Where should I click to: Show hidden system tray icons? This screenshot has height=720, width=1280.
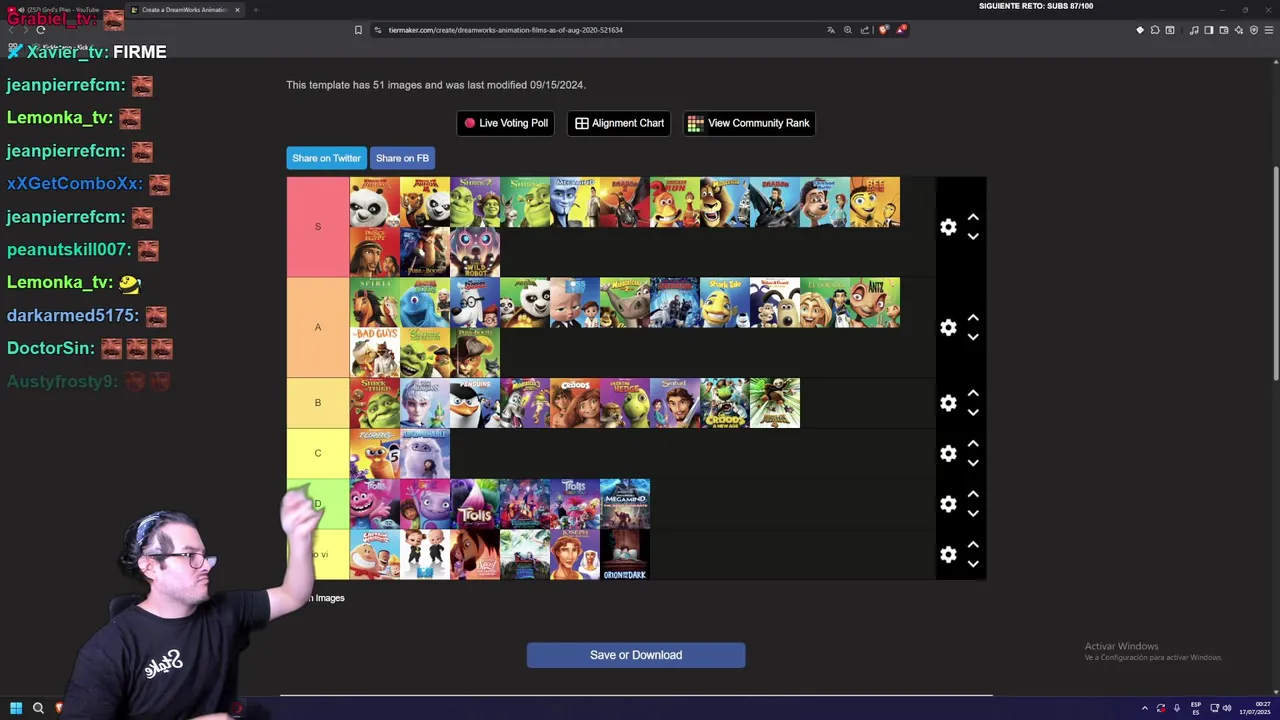1145,708
